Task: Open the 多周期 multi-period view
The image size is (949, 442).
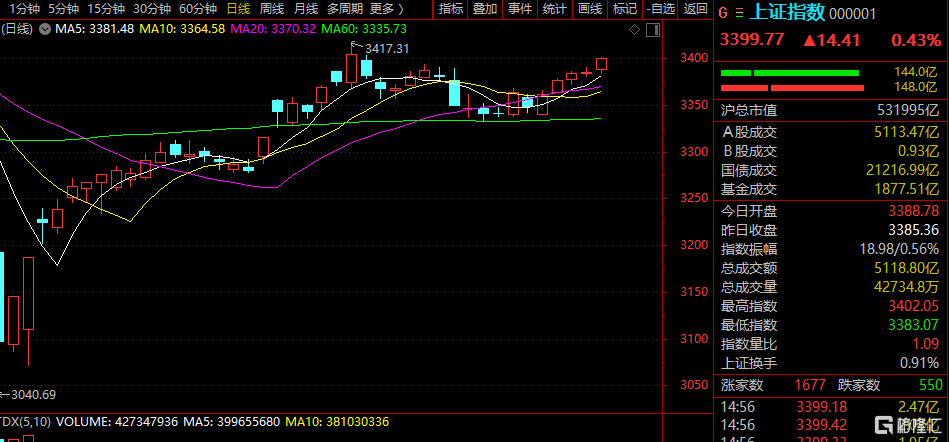Action: click(x=344, y=9)
